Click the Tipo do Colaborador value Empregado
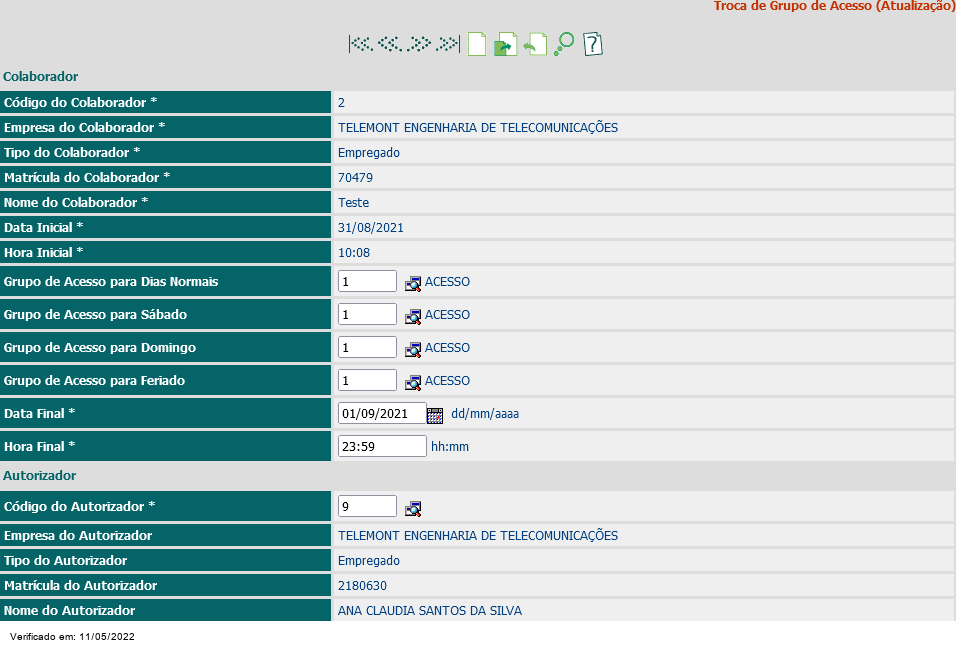956x651 pixels. coord(369,152)
